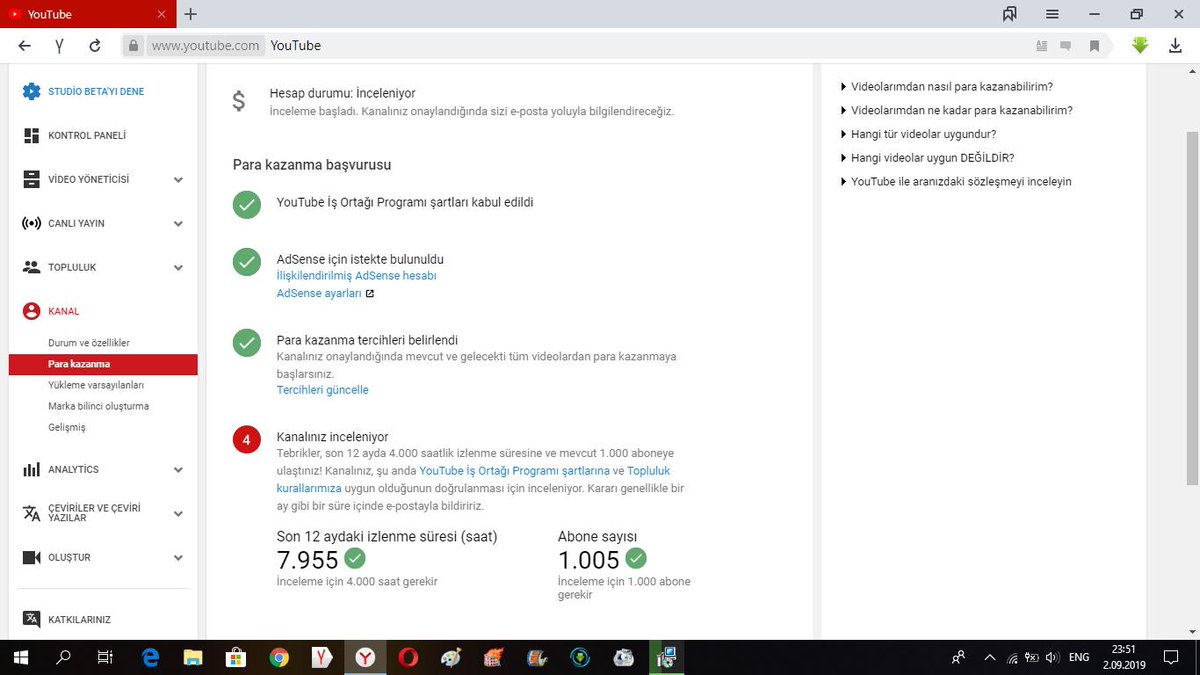This screenshot has width=1200, height=675.
Task: Click the Kontrol Paneli menu label
Action: [87, 135]
